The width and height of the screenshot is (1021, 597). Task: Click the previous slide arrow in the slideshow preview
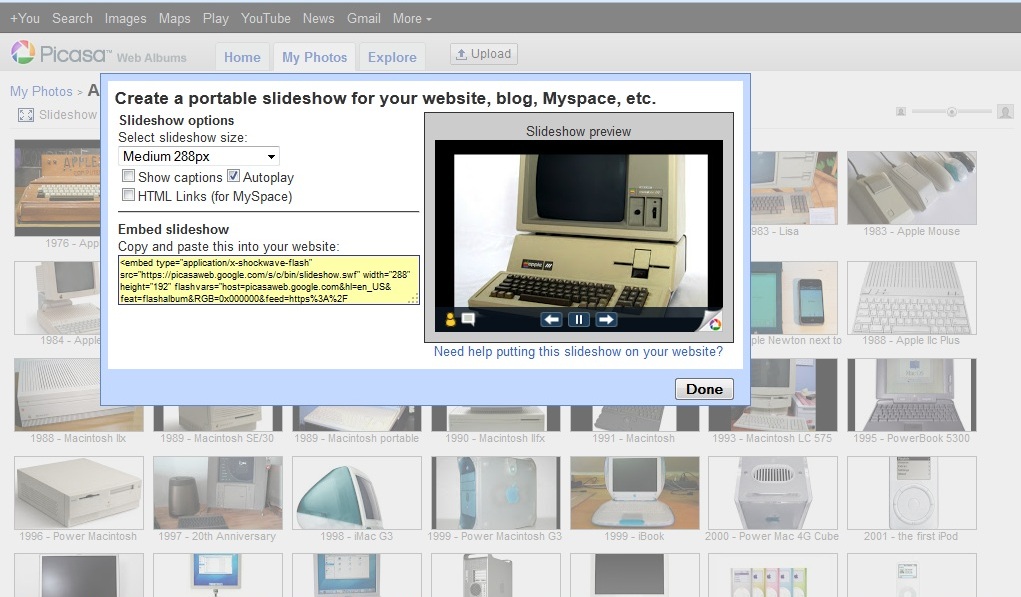click(x=552, y=319)
